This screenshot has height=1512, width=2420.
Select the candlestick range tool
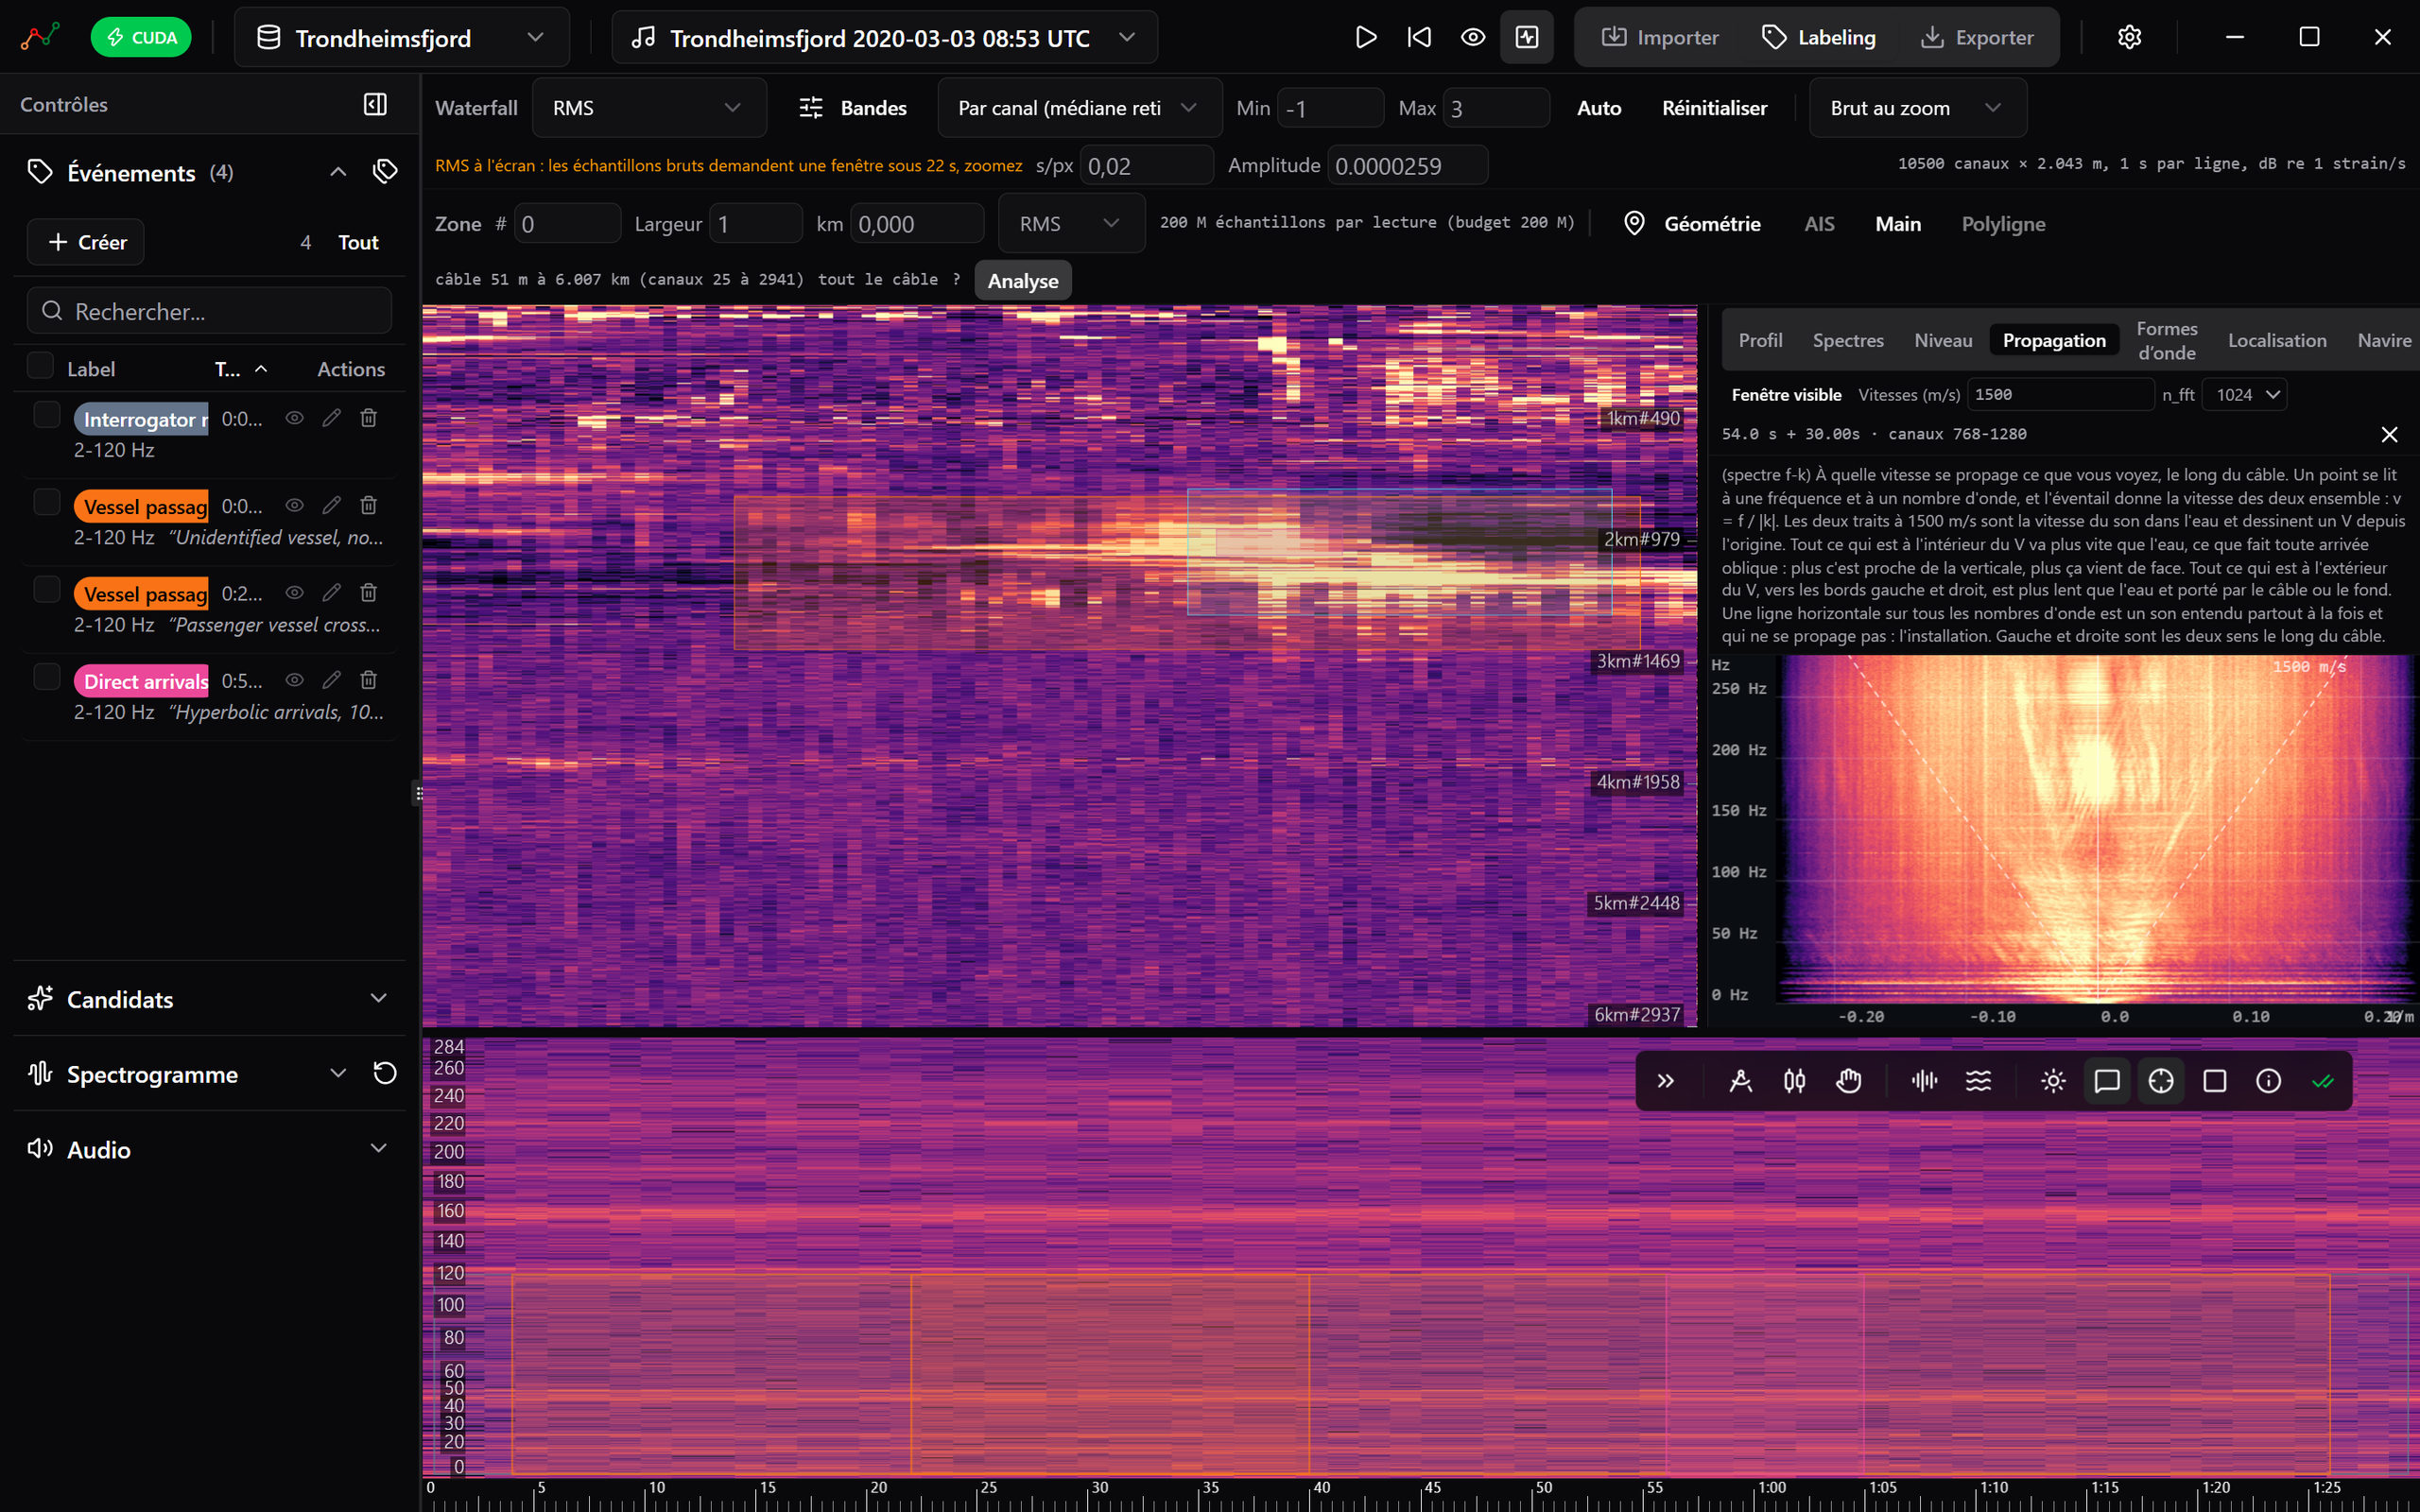coord(1794,1081)
